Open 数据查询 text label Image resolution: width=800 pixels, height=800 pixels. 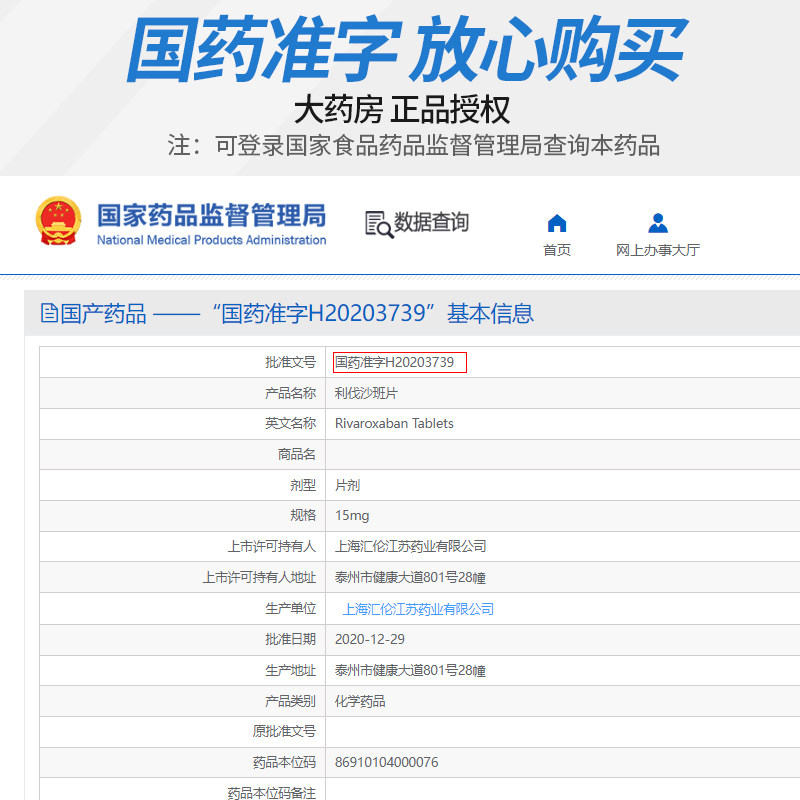(x=432, y=222)
